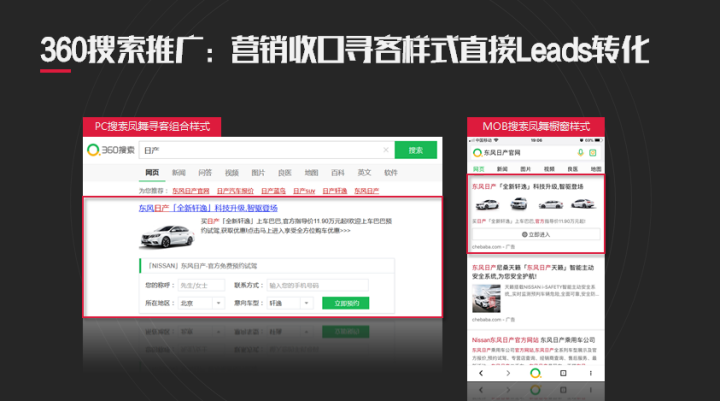This screenshot has height=401, width=720.
Task: Click the green 搜索 button
Action: click(x=416, y=150)
